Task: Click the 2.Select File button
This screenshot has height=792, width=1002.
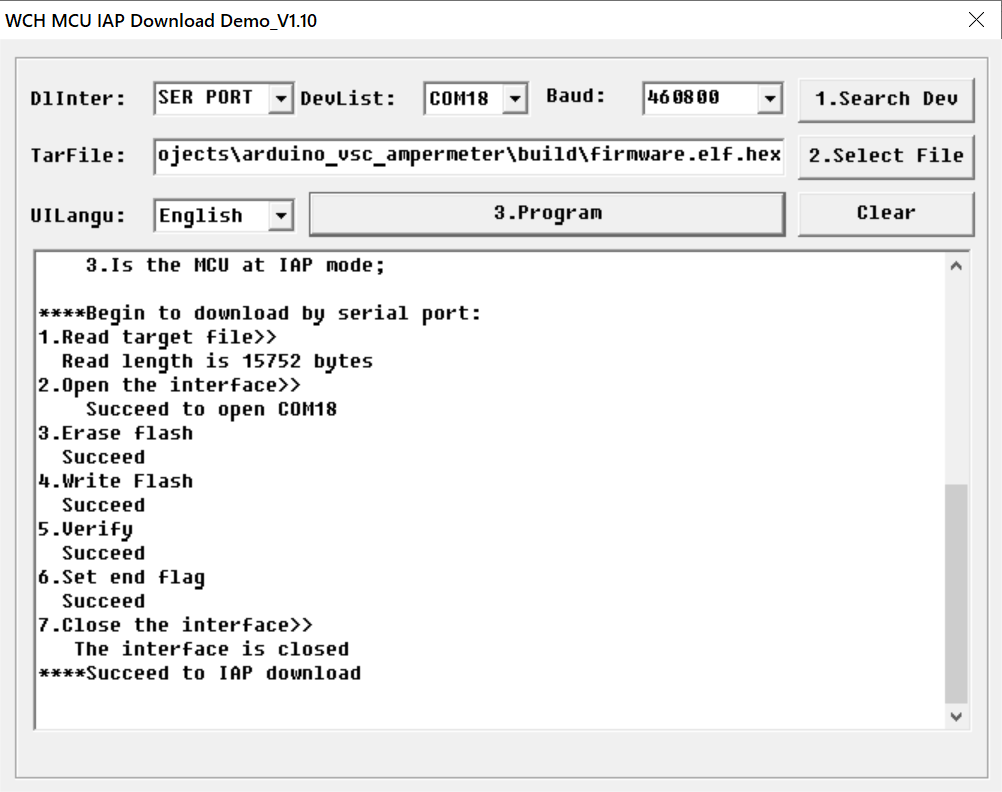Action: [886, 157]
